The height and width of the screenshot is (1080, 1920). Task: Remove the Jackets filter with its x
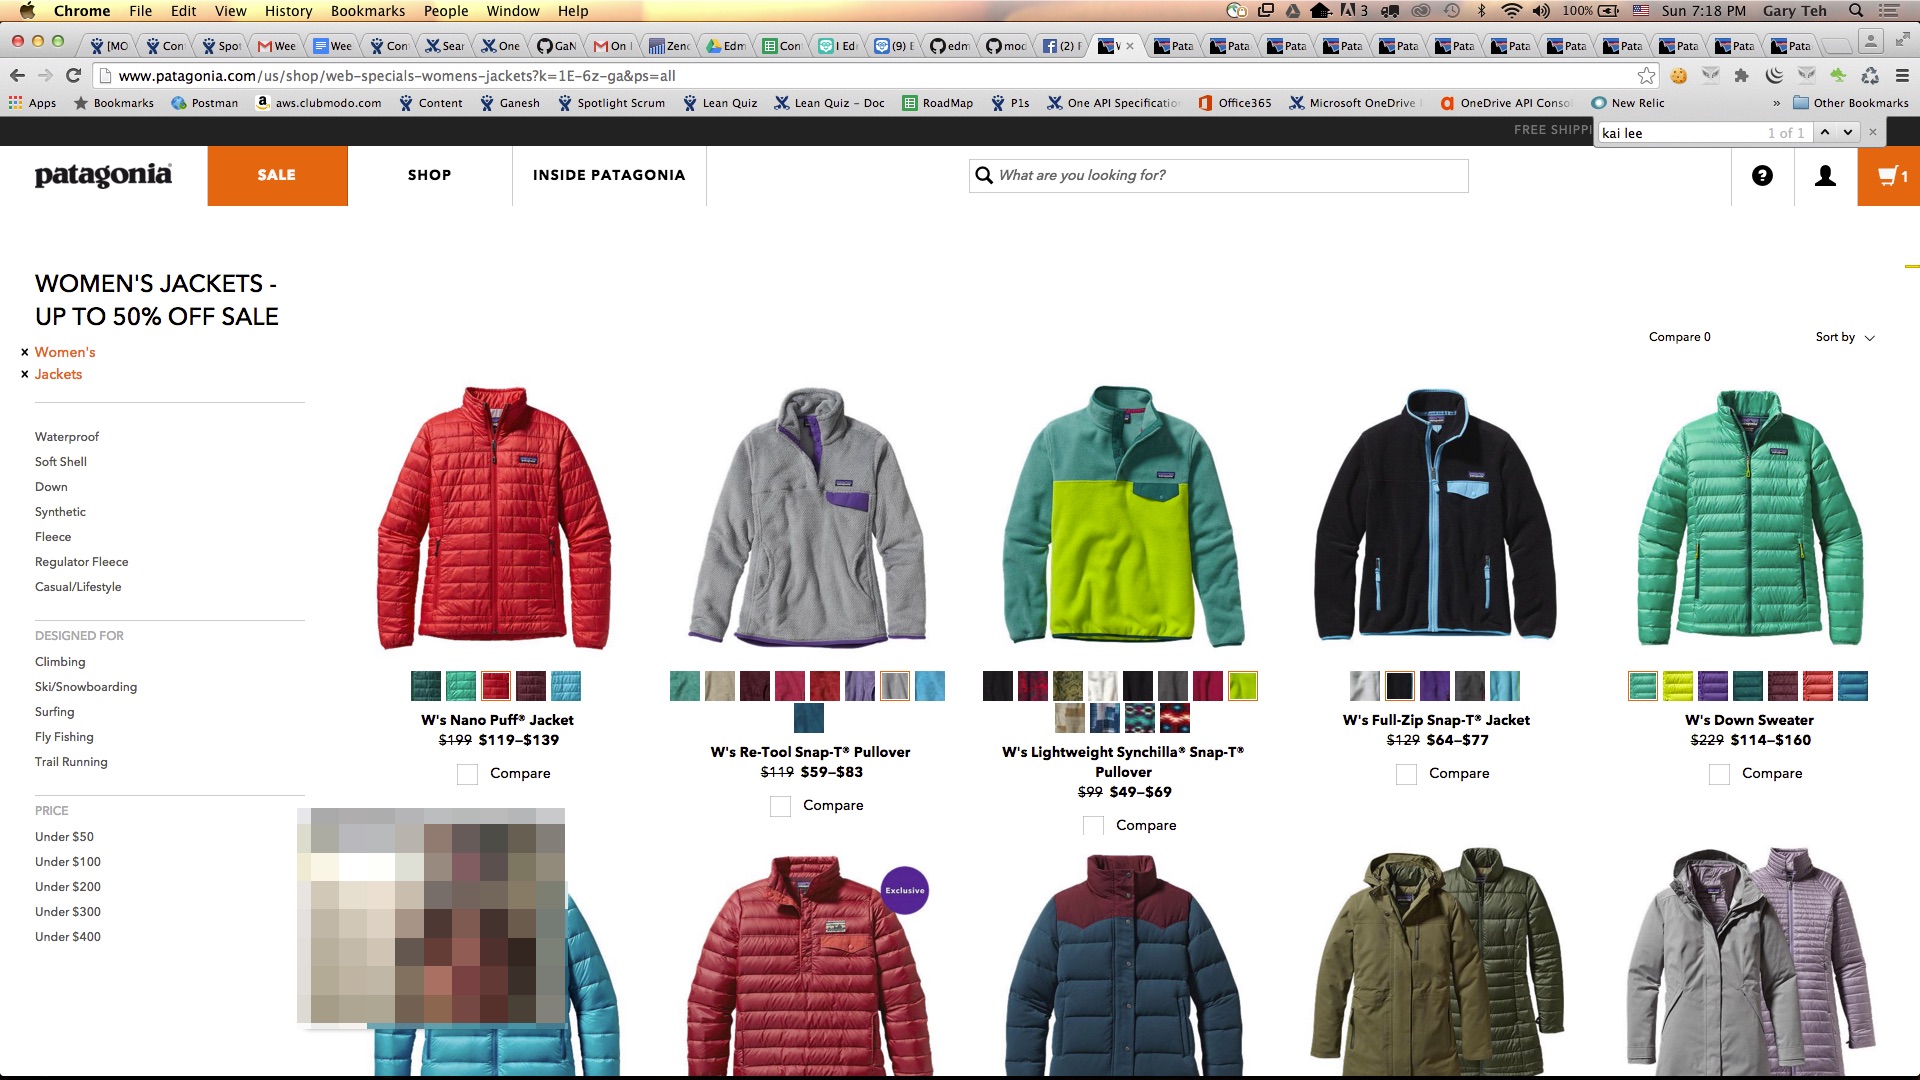tap(25, 374)
